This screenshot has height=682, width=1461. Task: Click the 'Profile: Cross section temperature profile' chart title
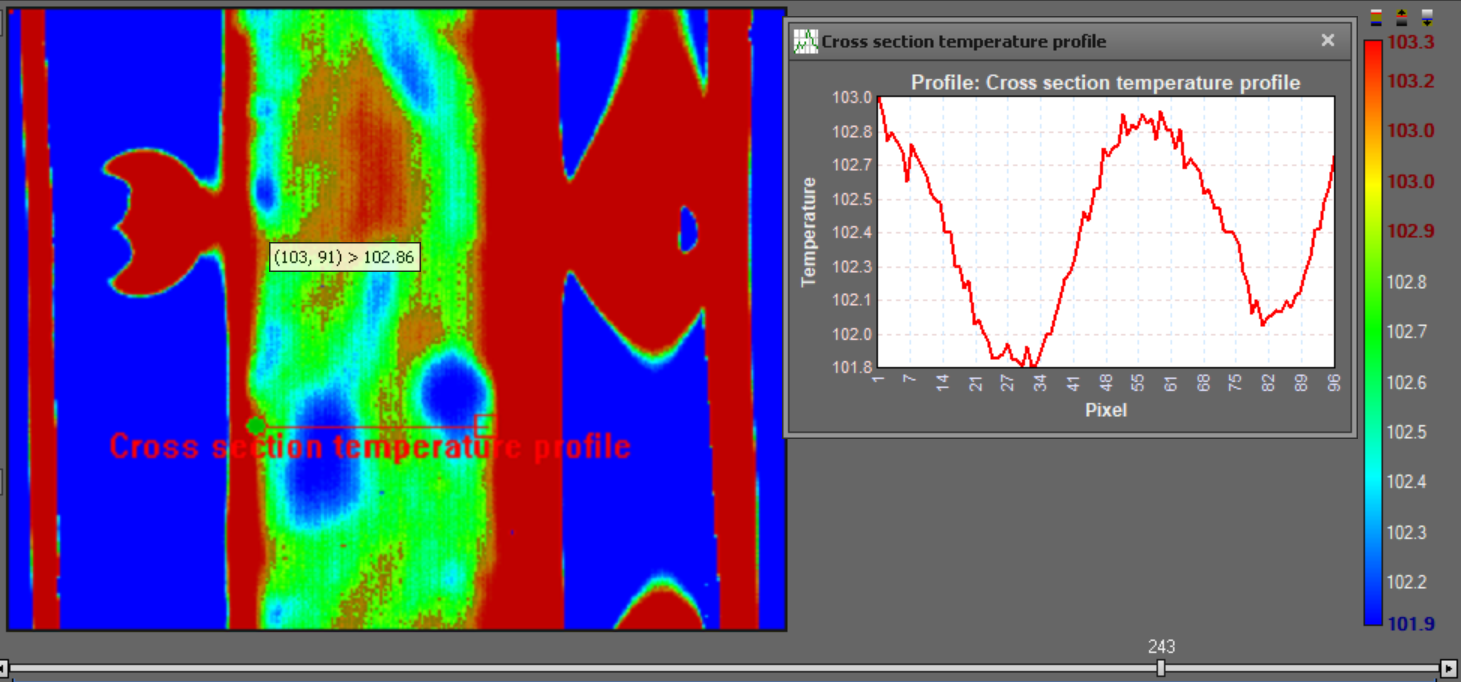pos(1105,83)
